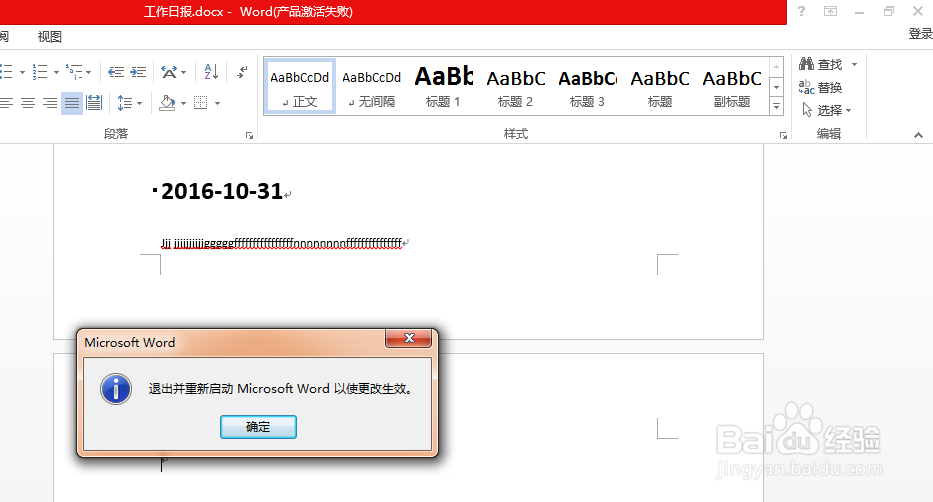Apply distributed alignment
933x502 pixels.
(94, 103)
